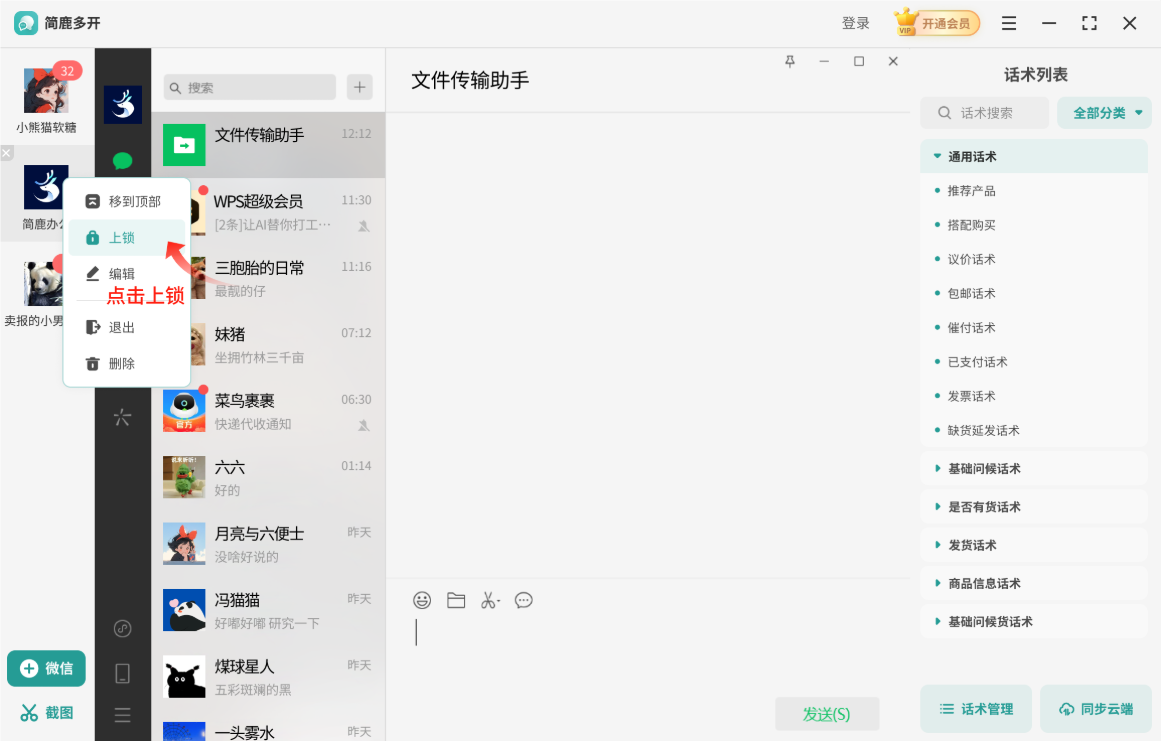Click the send file folder icon
Viewport: 1161px width, 741px height.
456,600
